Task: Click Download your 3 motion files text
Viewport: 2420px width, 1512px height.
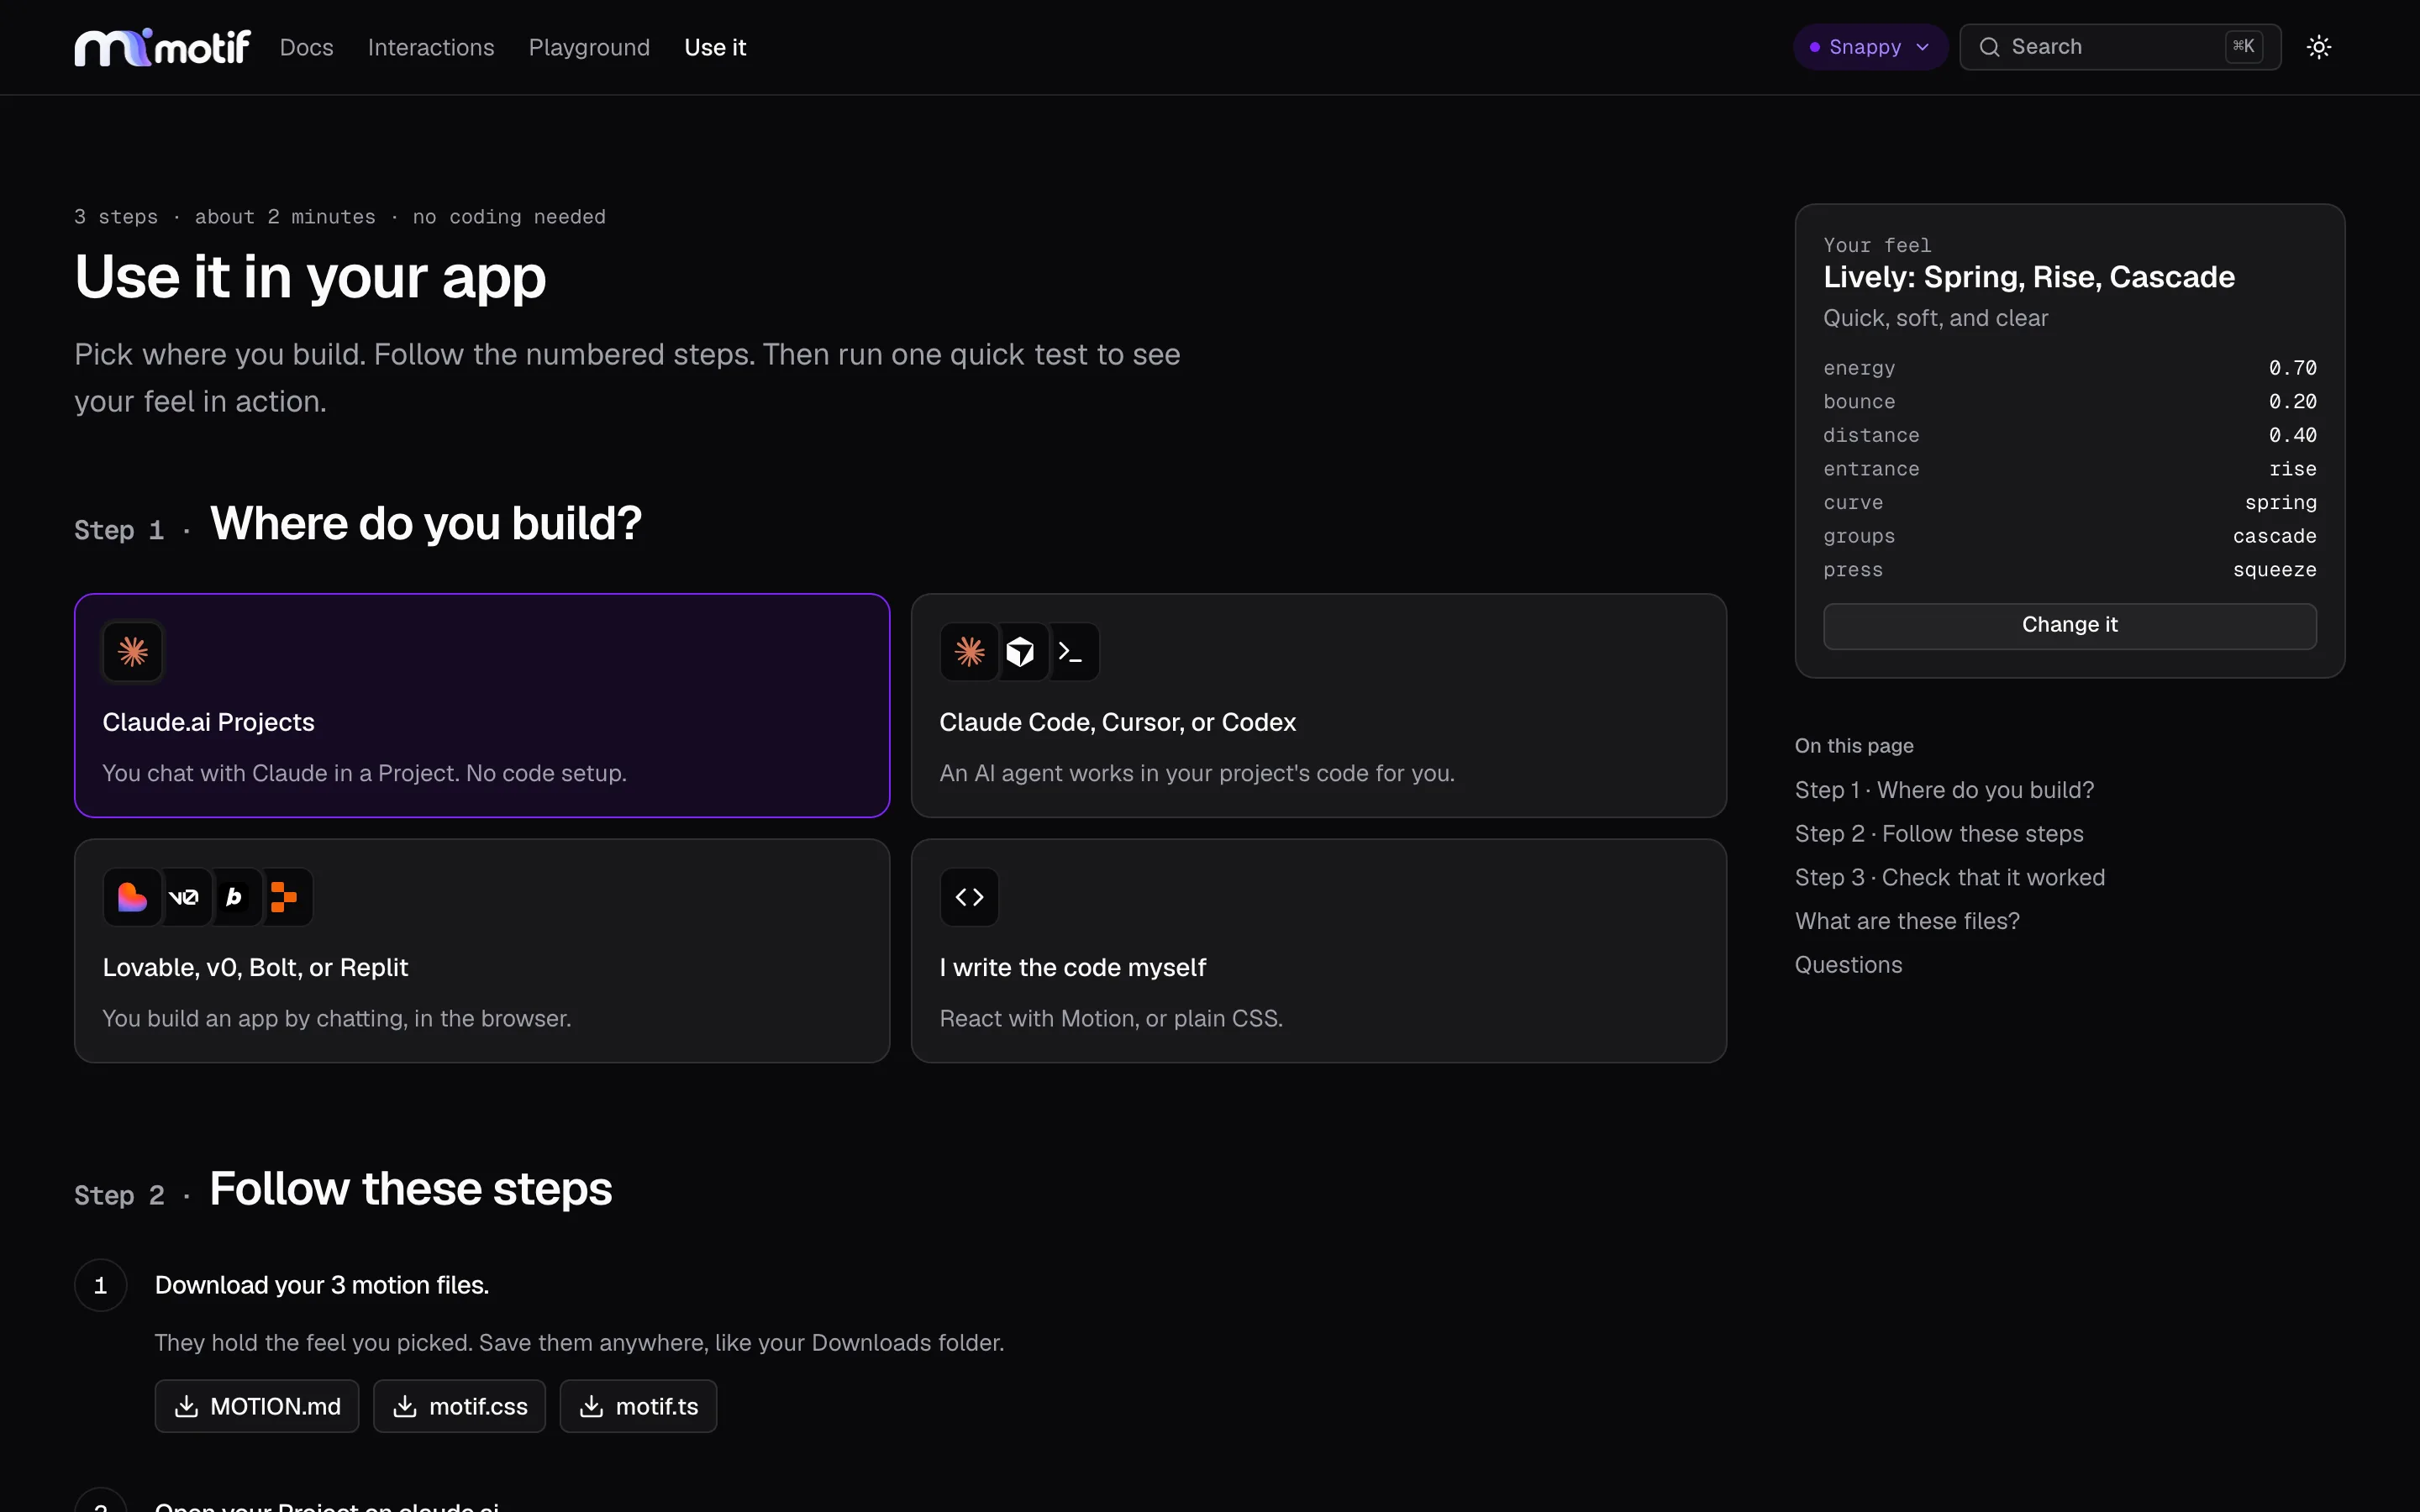Action: pyautogui.click(x=322, y=1285)
